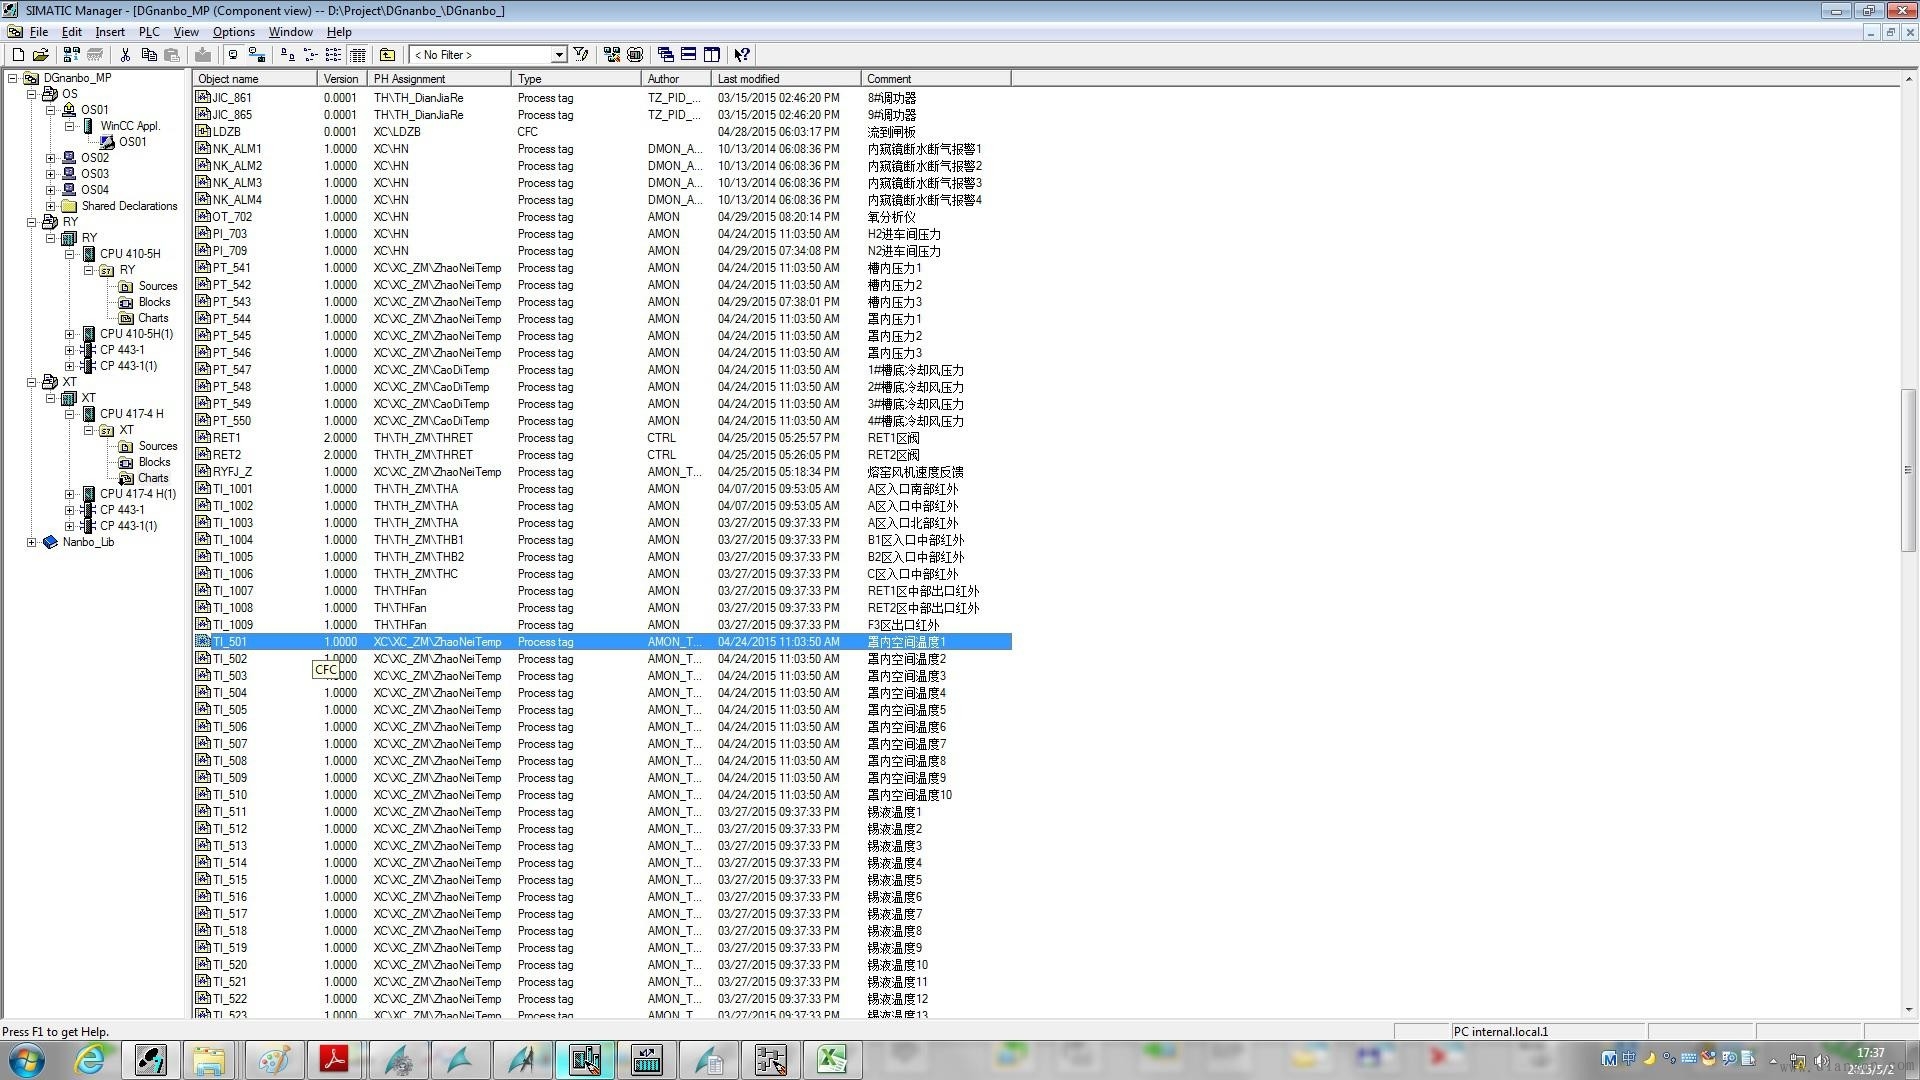This screenshot has width=1920, height=1080.
Task: Sort by the Author column header
Action: (676, 79)
